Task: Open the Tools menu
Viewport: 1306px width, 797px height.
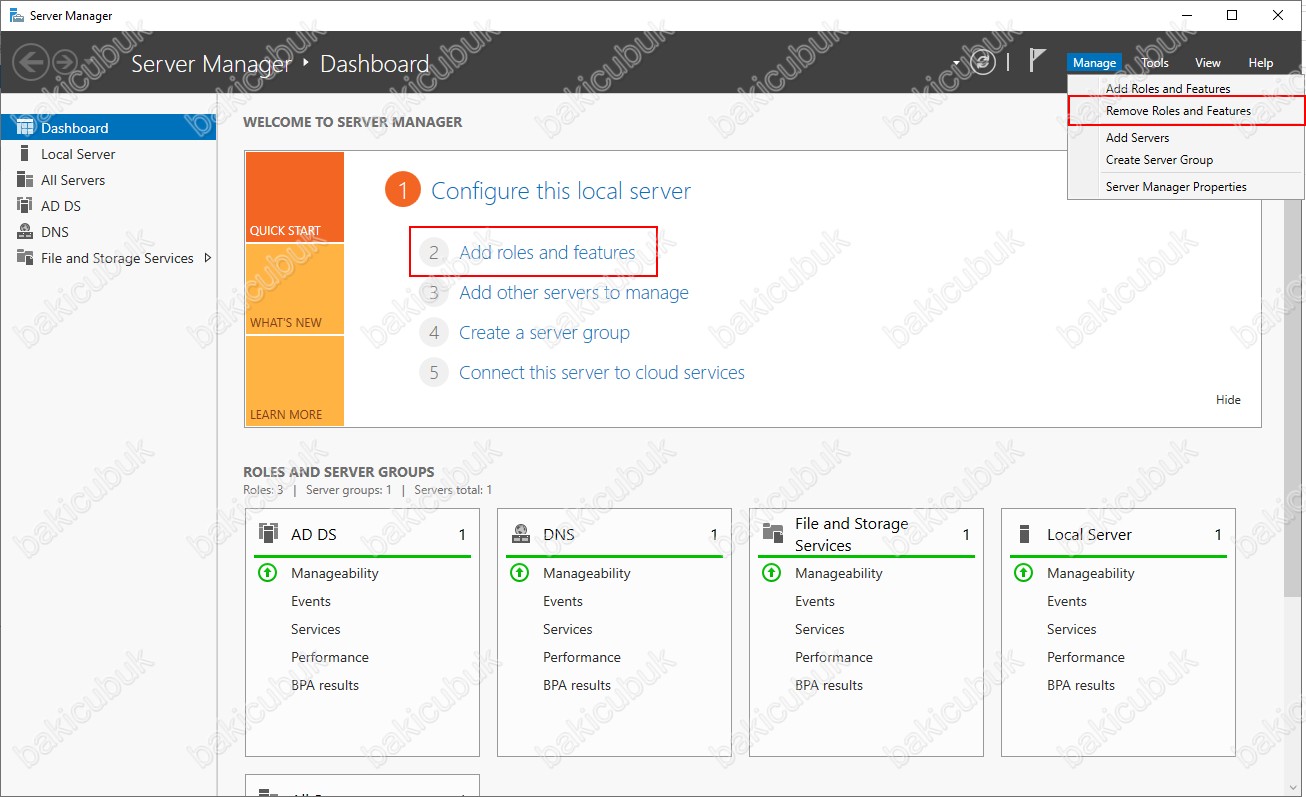Action: click(1155, 63)
